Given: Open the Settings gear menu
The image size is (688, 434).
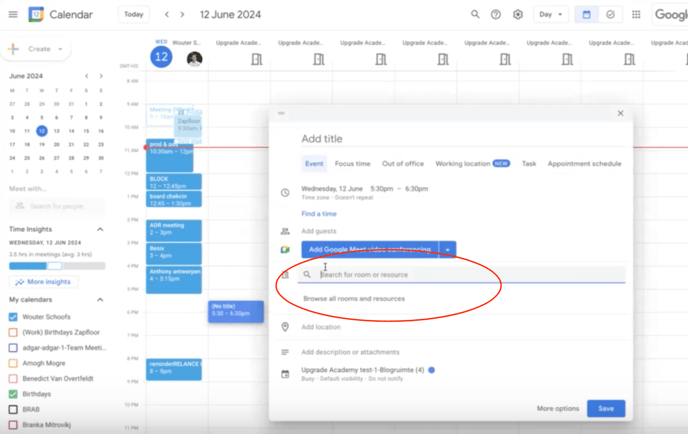Looking at the screenshot, I should click(x=518, y=14).
